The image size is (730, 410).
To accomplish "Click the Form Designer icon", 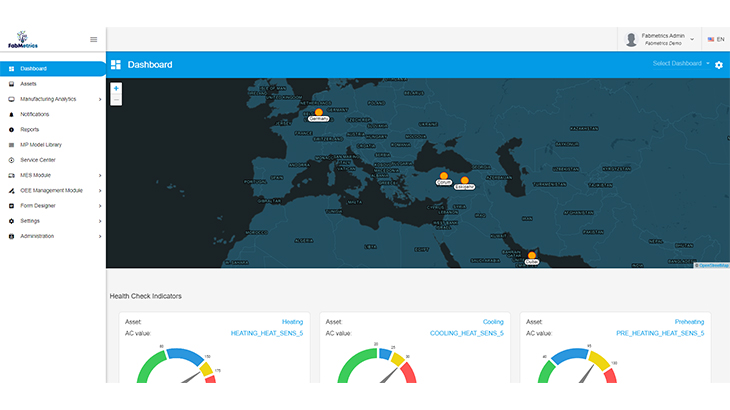I will (12, 206).
